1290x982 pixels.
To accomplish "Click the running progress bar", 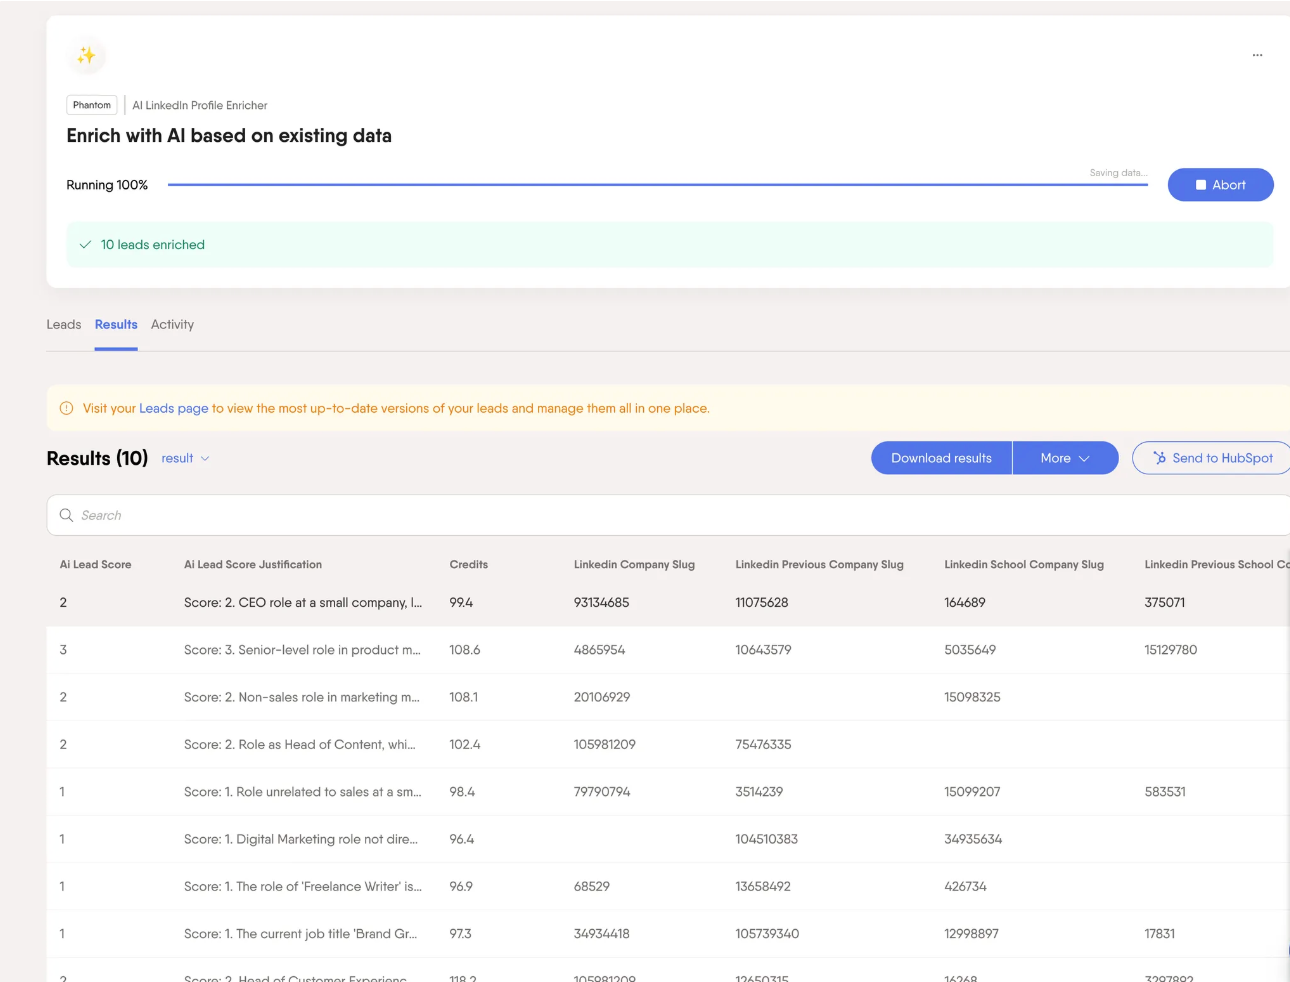I will (657, 185).
